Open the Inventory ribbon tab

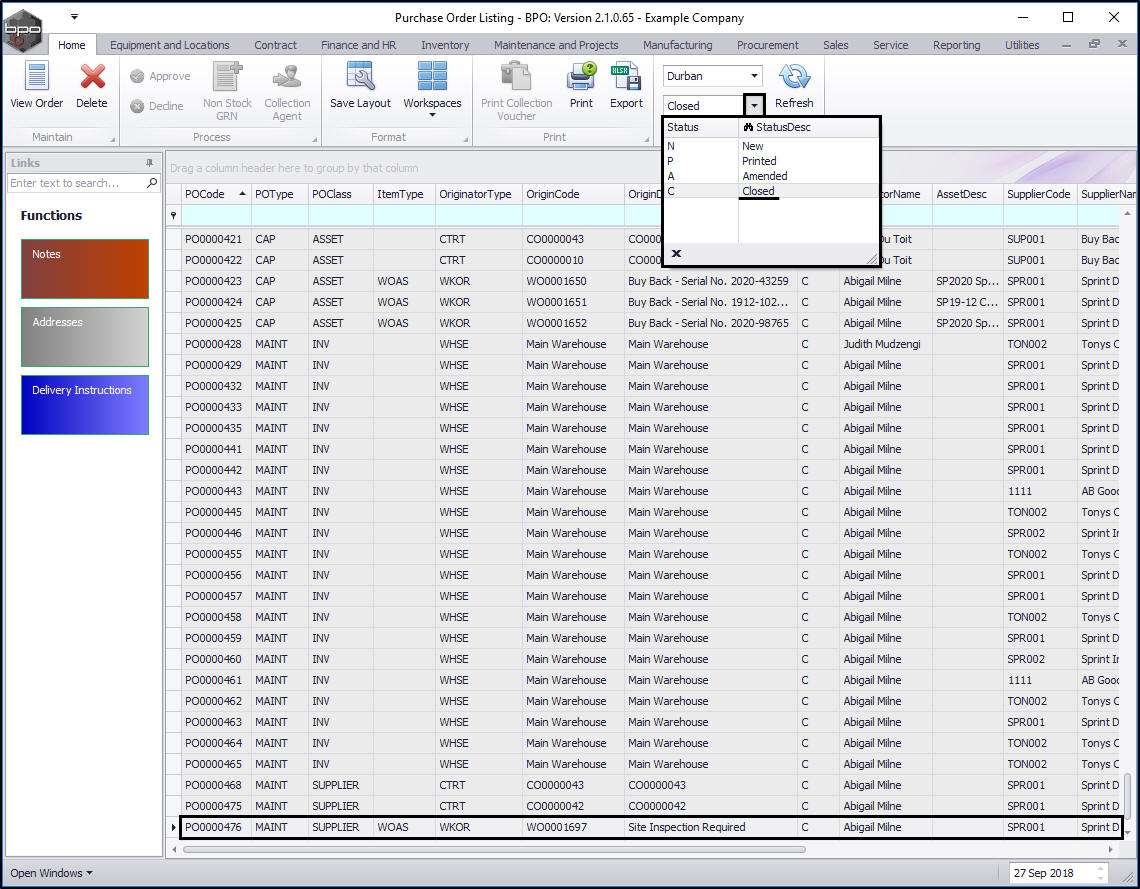click(445, 45)
